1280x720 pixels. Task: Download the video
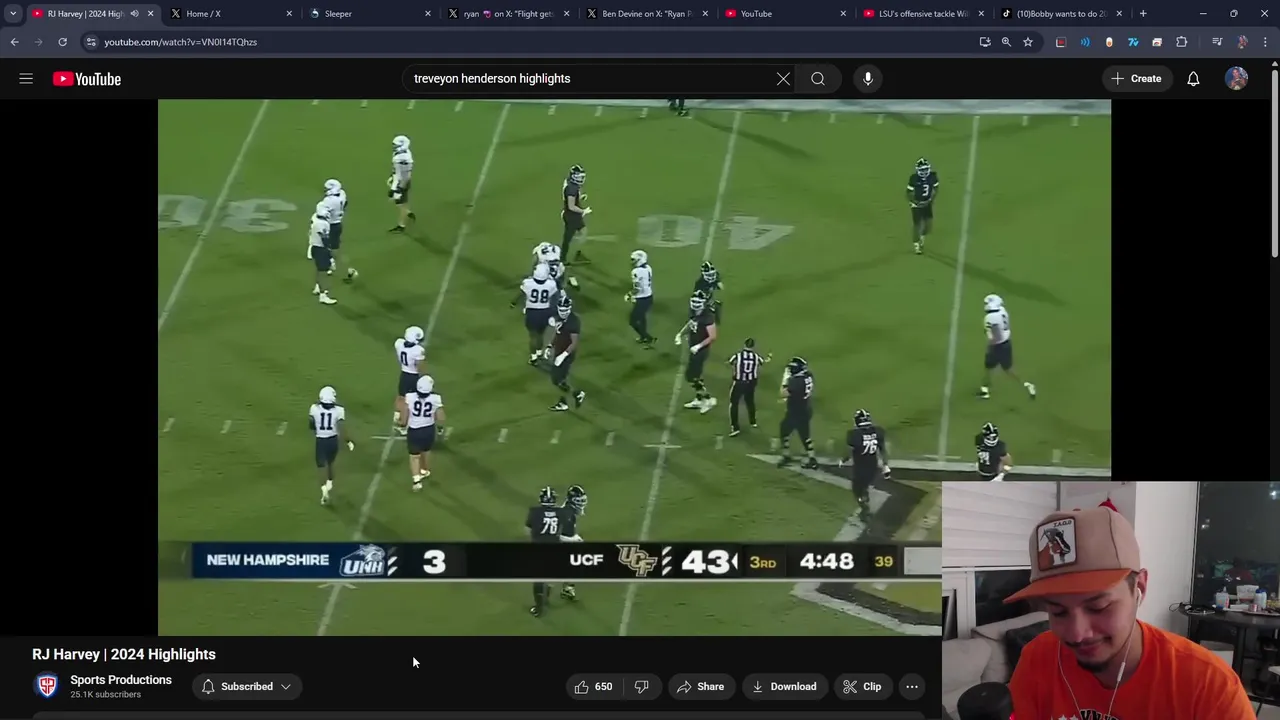(x=784, y=686)
